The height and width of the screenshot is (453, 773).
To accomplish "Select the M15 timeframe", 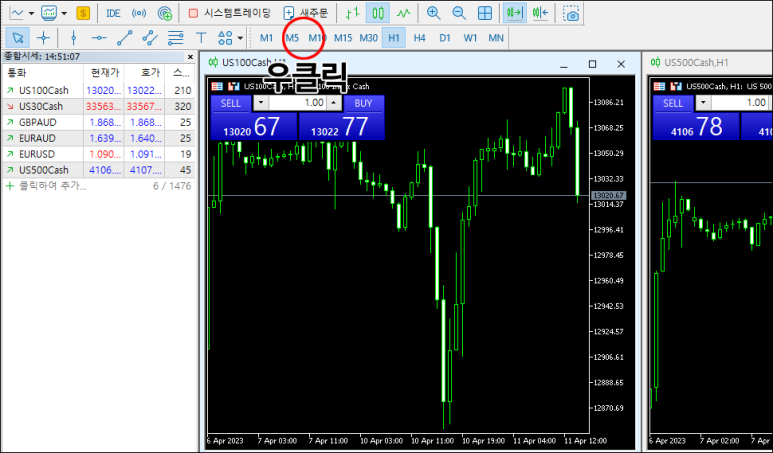I will 343,37.
